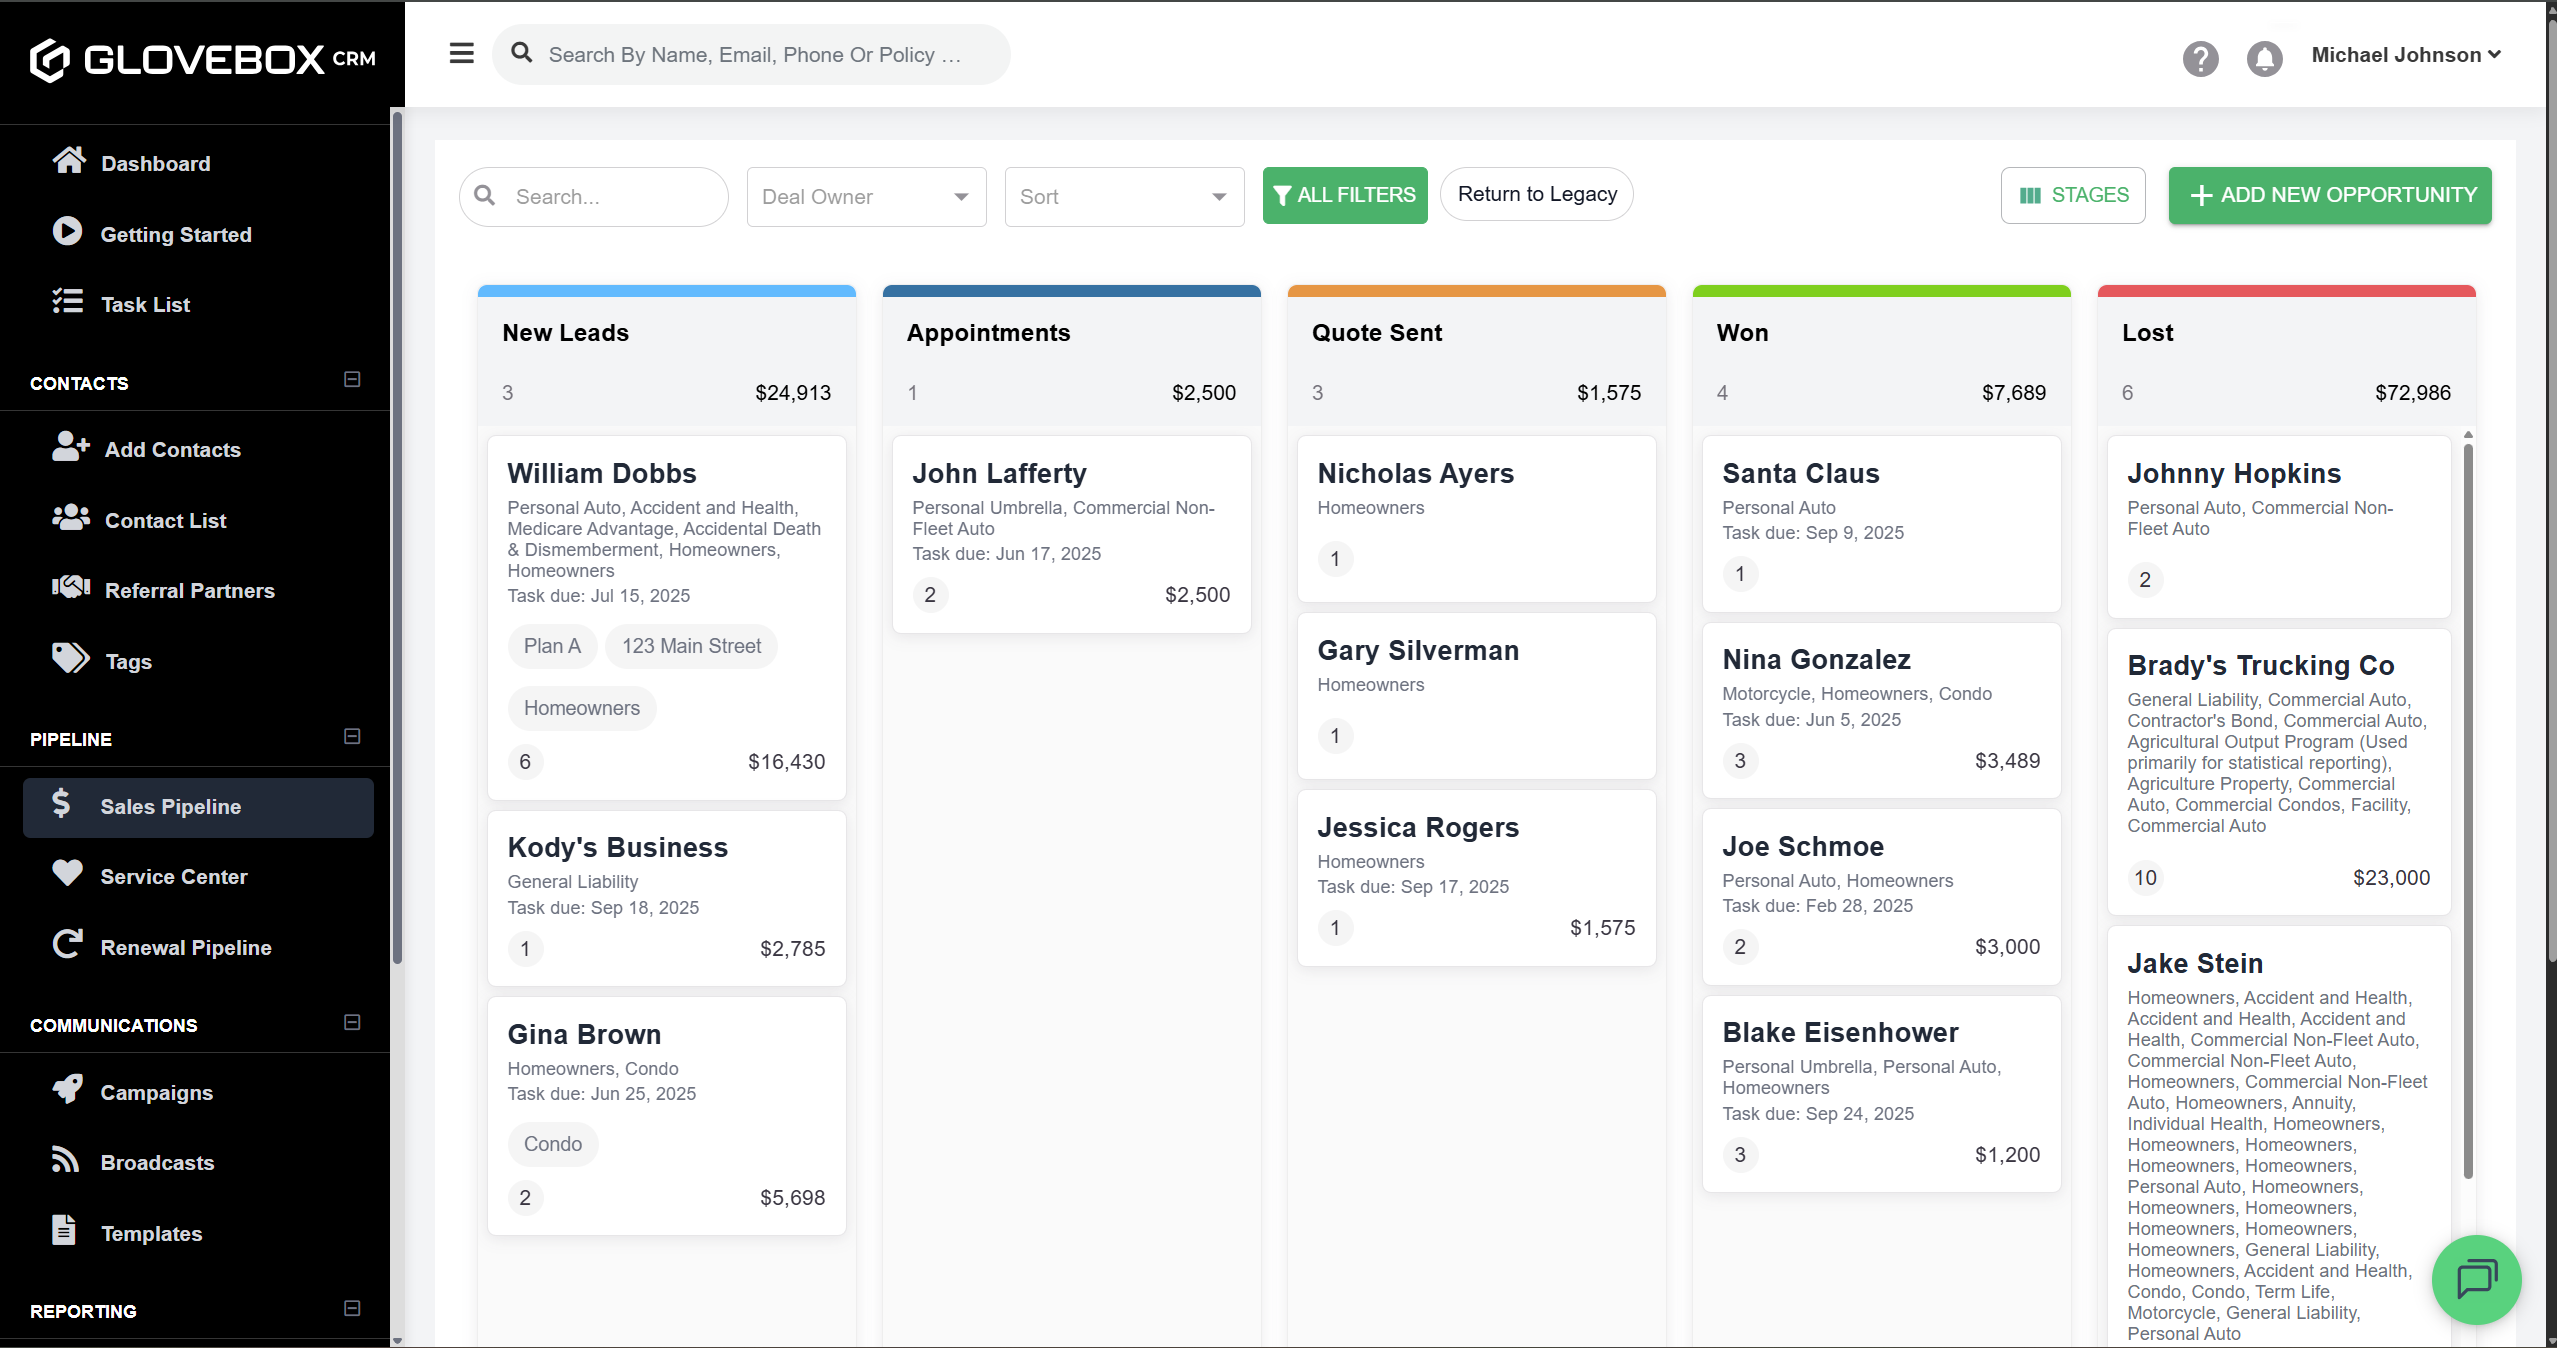Open the Deal Owner dropdown
This screenshot has width=2557, height=1348.
[x=866, y=197]
